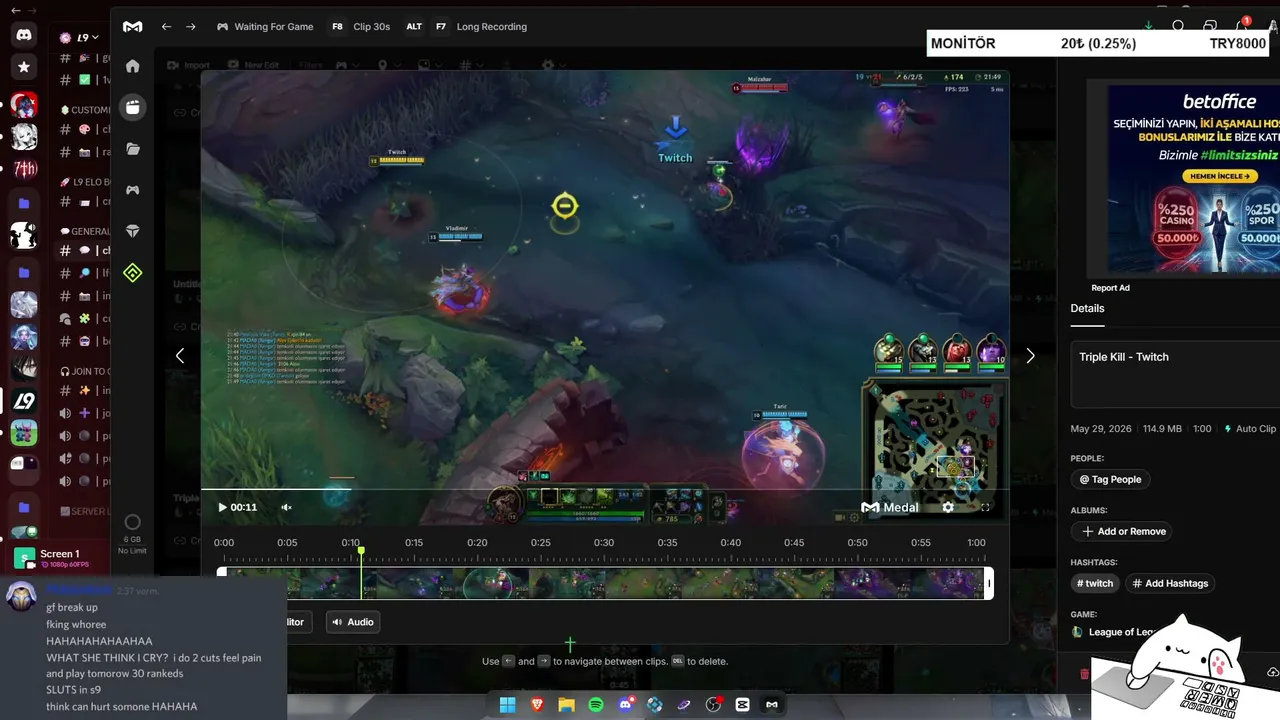
Task: Click the star icon in Discord server rail
Action: pyautogui.click(x=24, y=67)
